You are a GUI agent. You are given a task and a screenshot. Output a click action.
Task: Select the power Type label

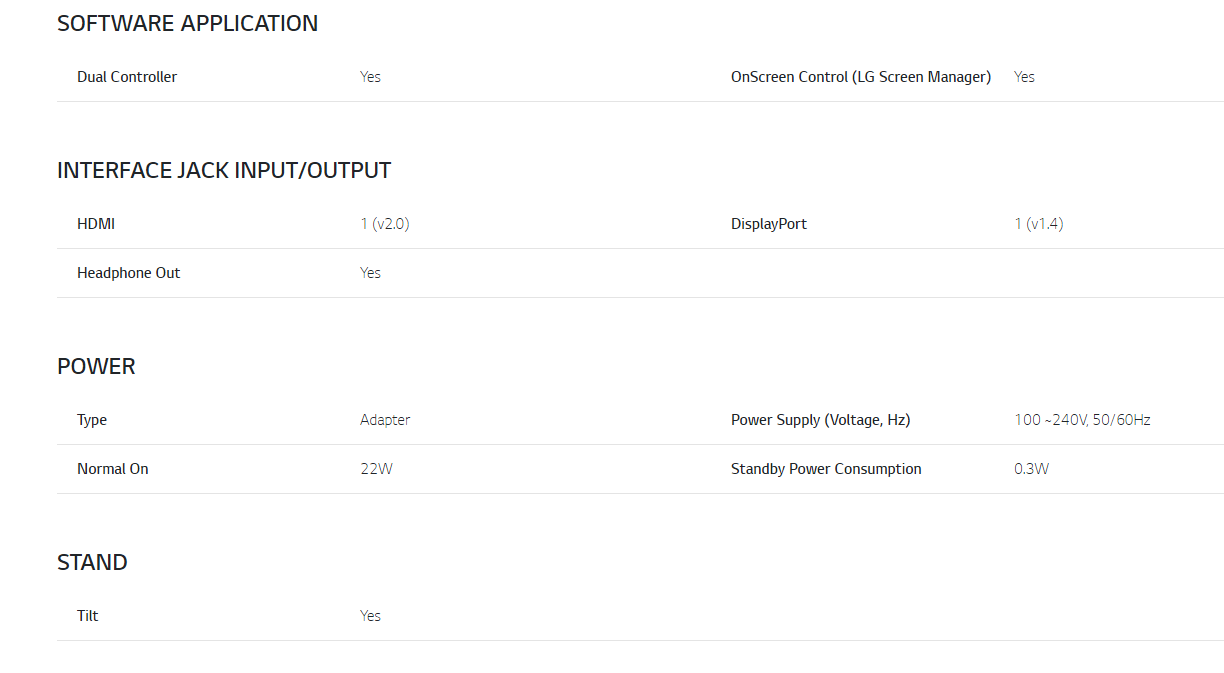point(92,420)
